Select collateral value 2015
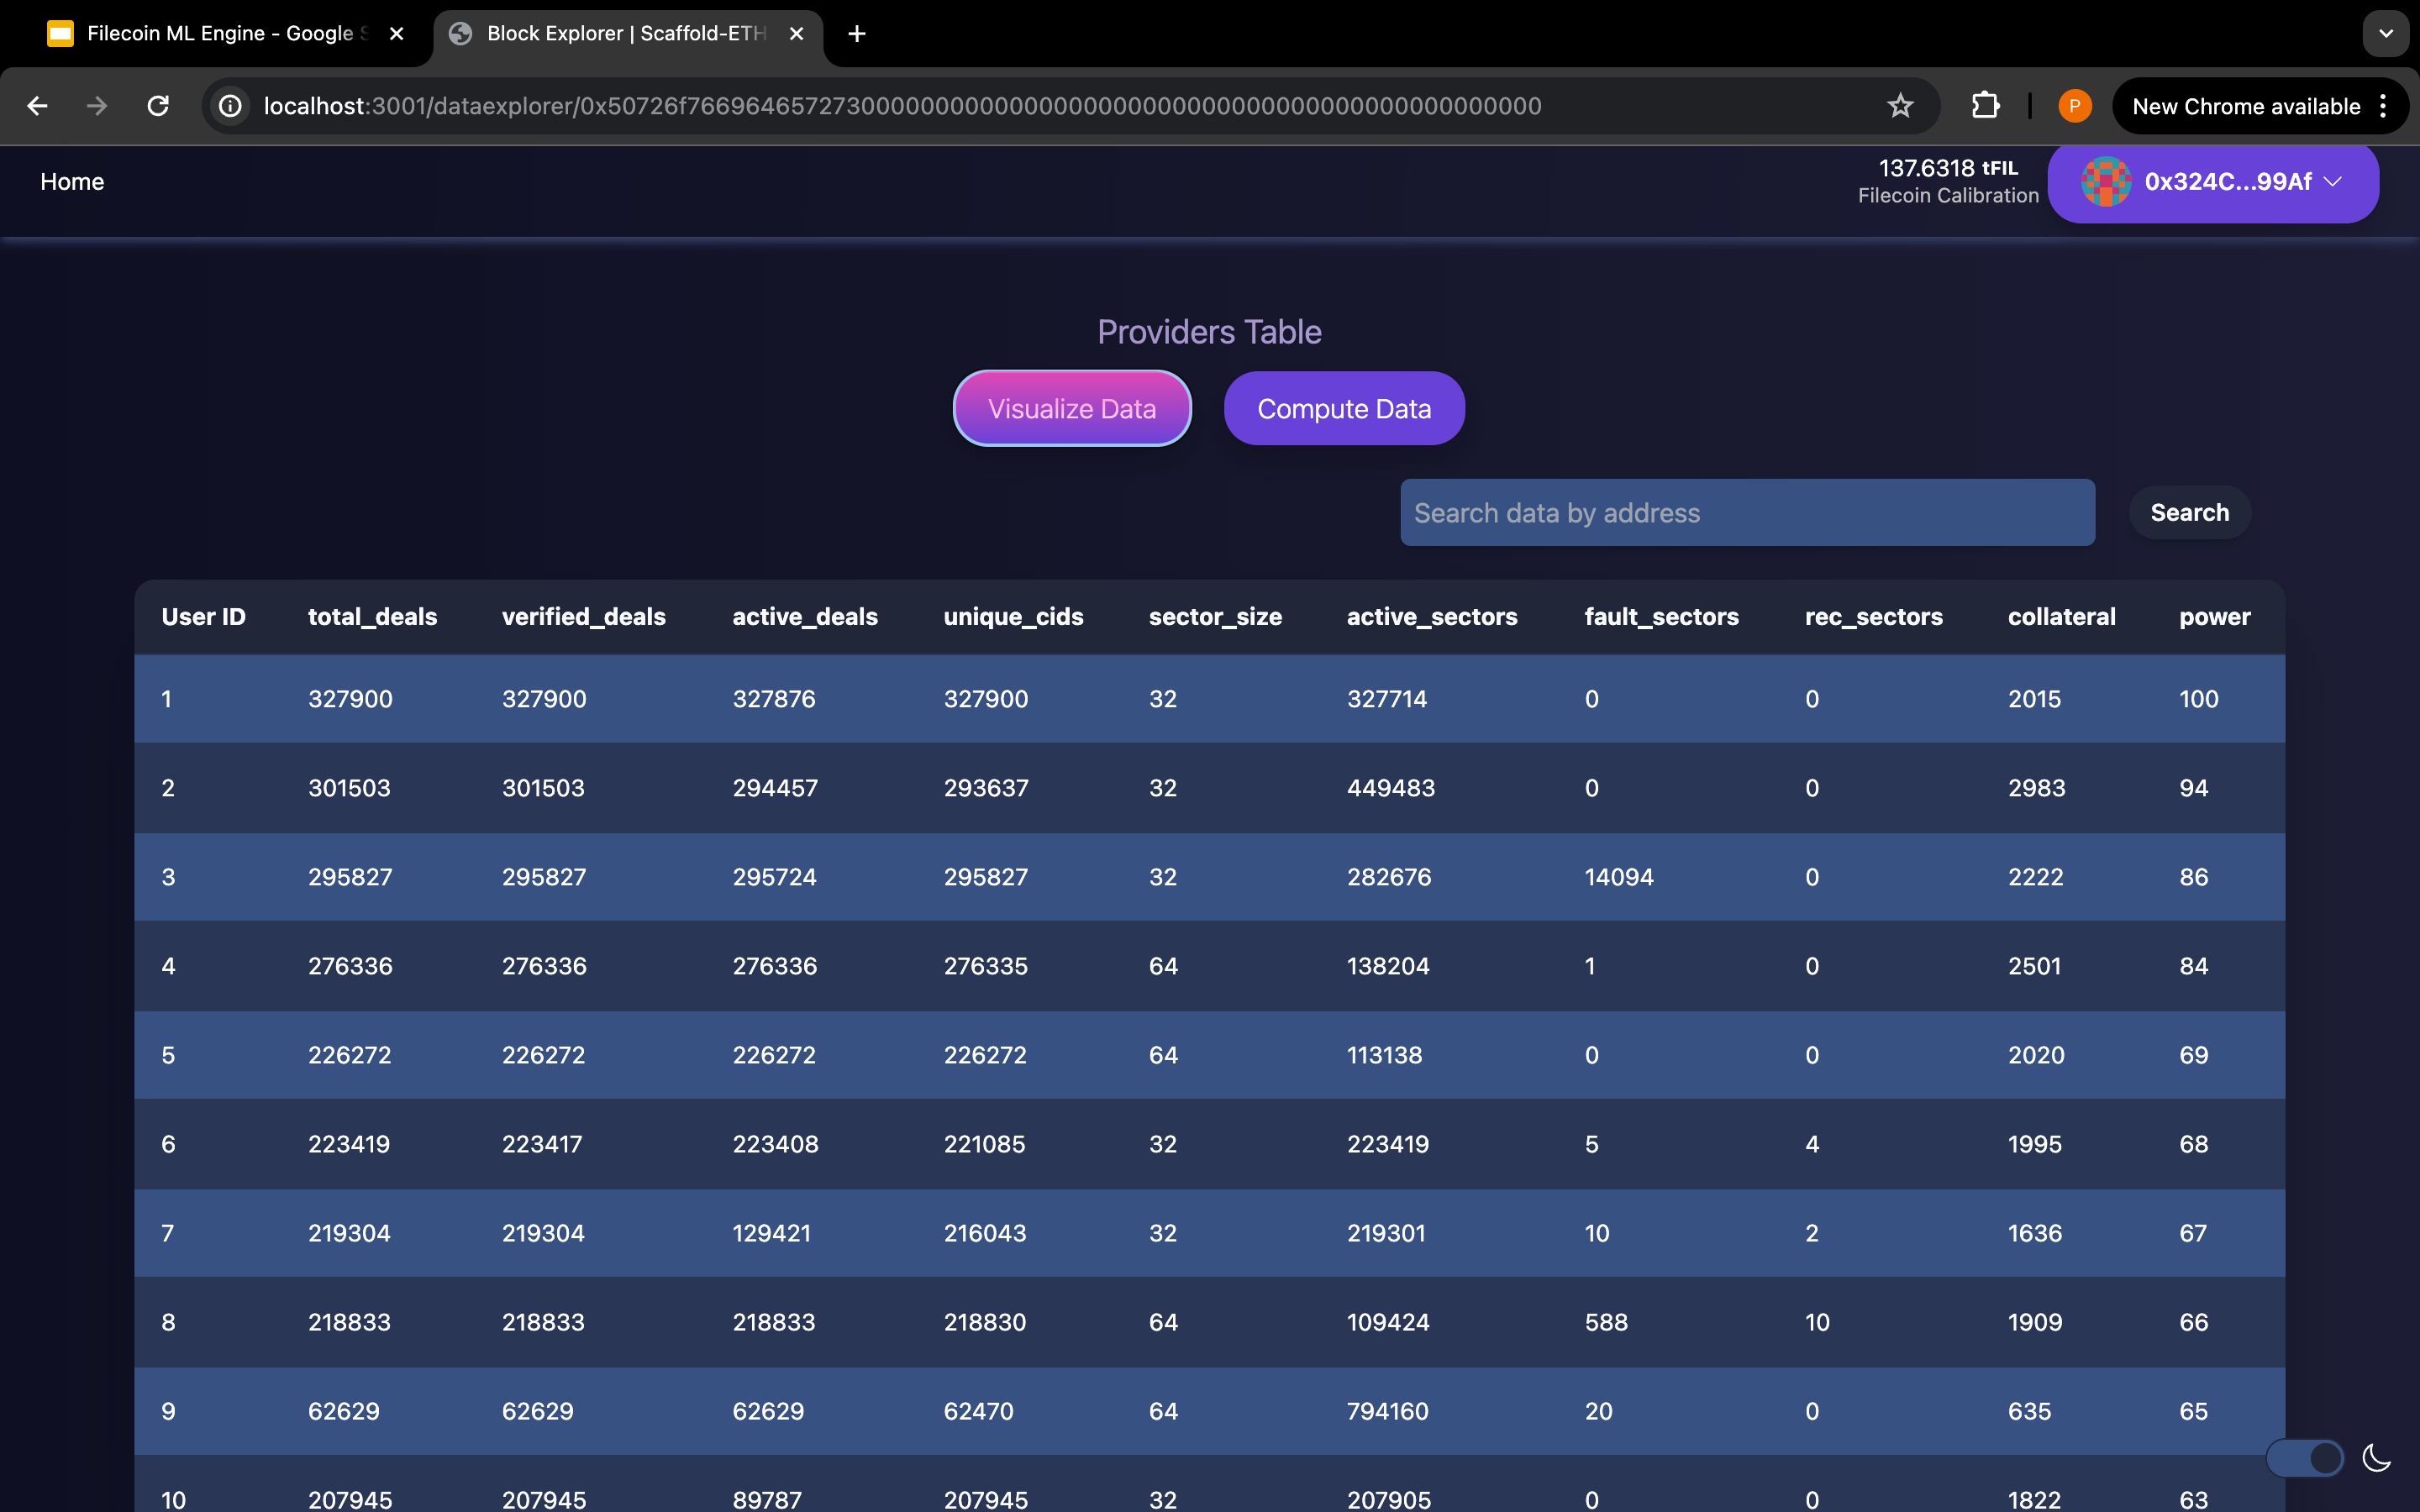 click(x=2035, y=699)
